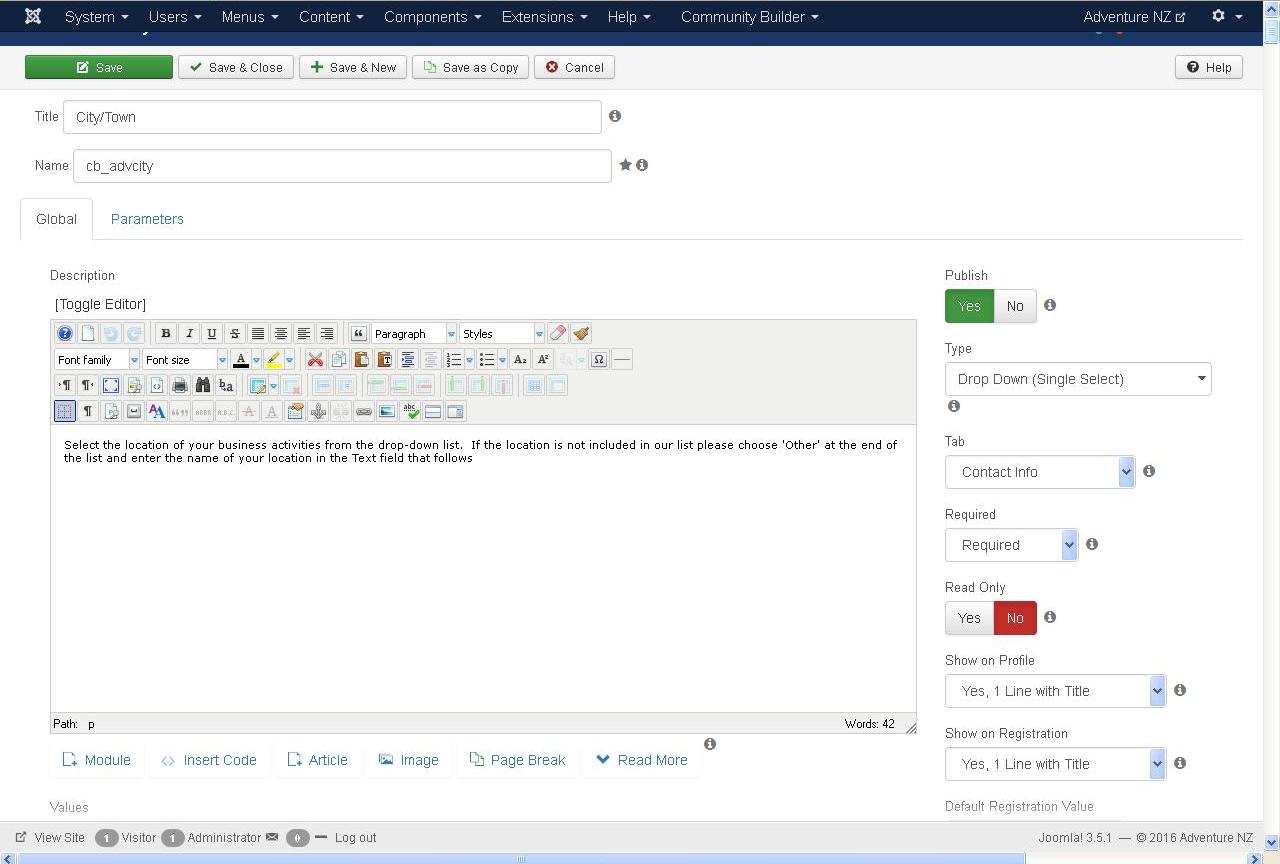The height and width of the screenshot is (864, 1280).
Task: Toggle bold formatting in editor
Action: [x=166, y=333]
